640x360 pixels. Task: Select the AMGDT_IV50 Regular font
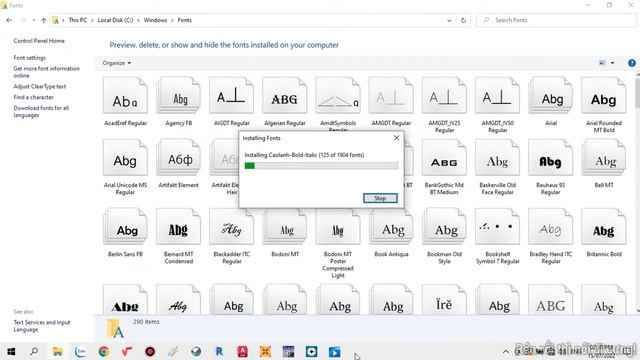click(x=497, y=105)
